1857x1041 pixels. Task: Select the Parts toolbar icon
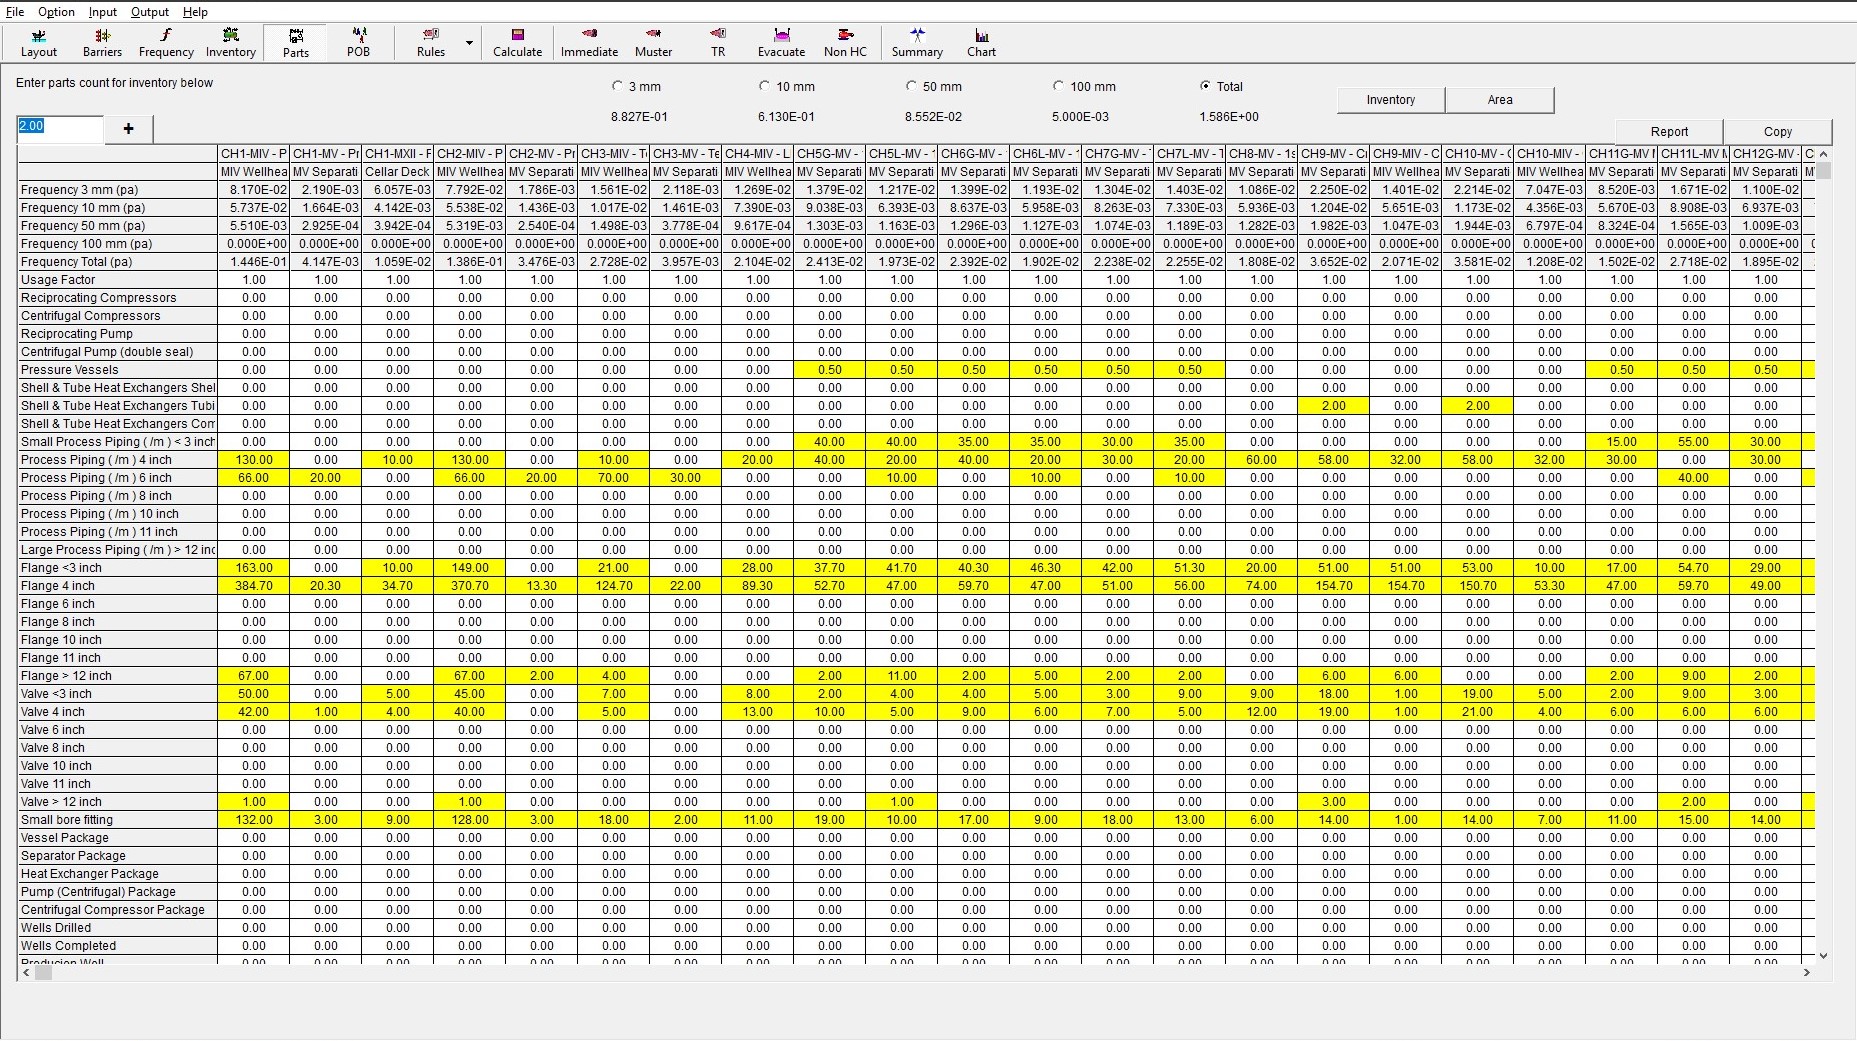(296, 43)
